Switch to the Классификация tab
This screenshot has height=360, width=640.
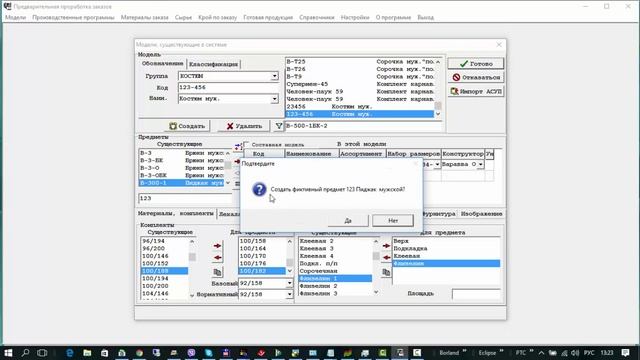pyautogui.click(x=213, y=64)
